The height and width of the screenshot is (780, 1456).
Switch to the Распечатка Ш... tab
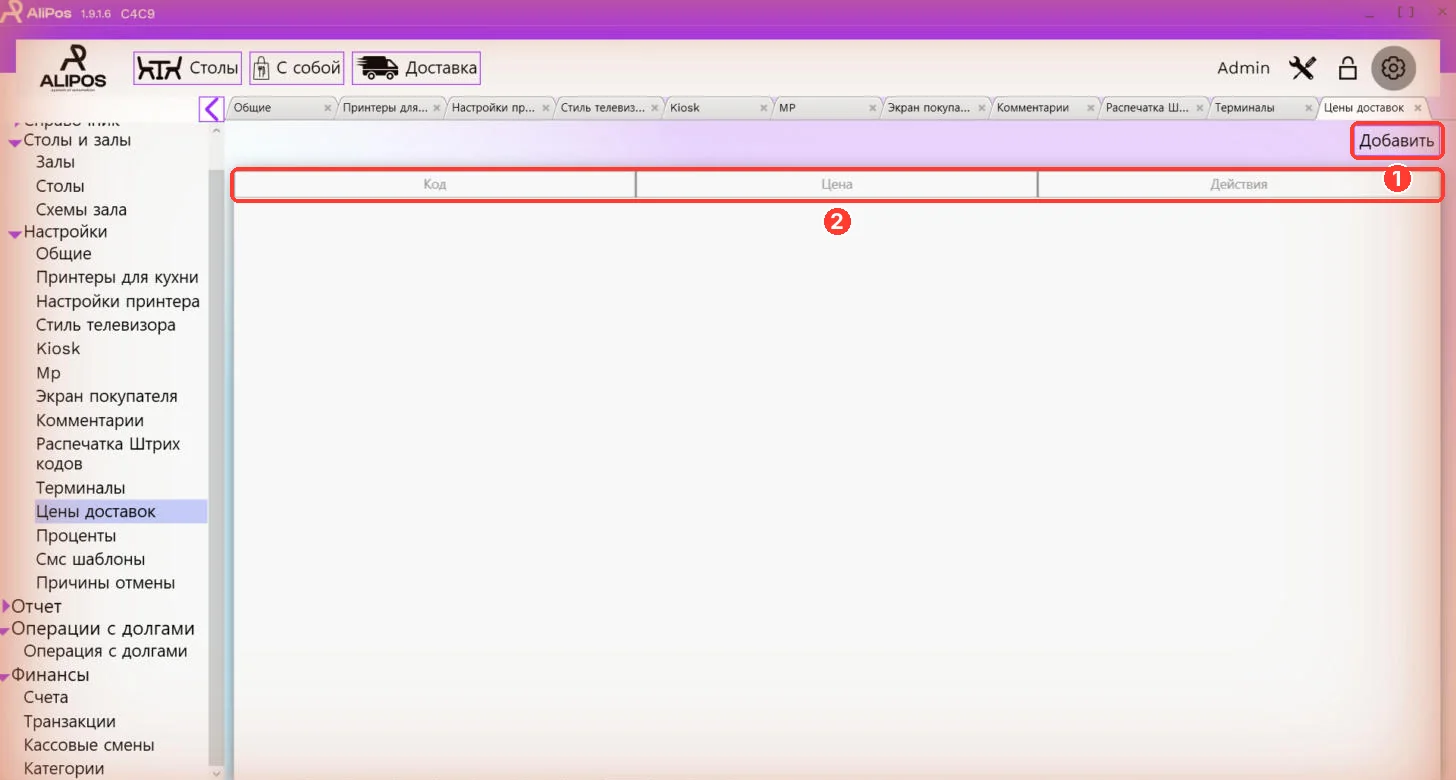click(1148, 108)
